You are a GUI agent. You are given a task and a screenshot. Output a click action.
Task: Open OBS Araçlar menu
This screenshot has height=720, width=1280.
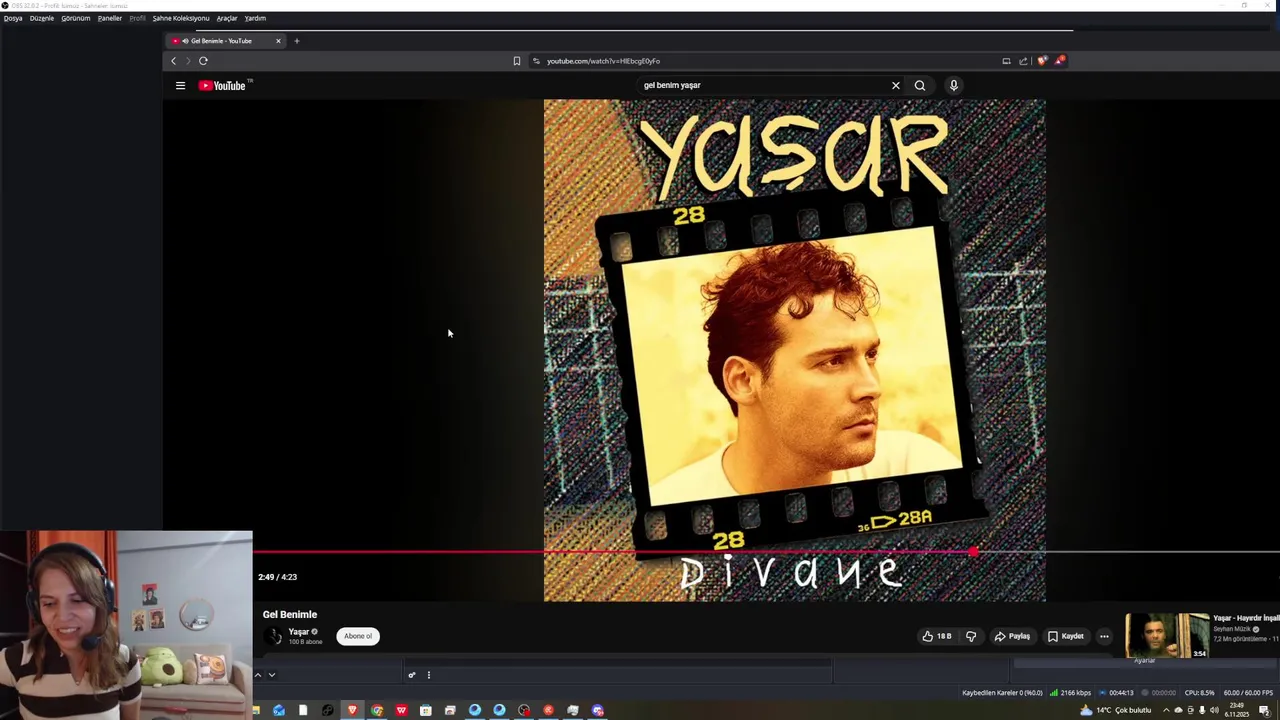pos(227,18)
